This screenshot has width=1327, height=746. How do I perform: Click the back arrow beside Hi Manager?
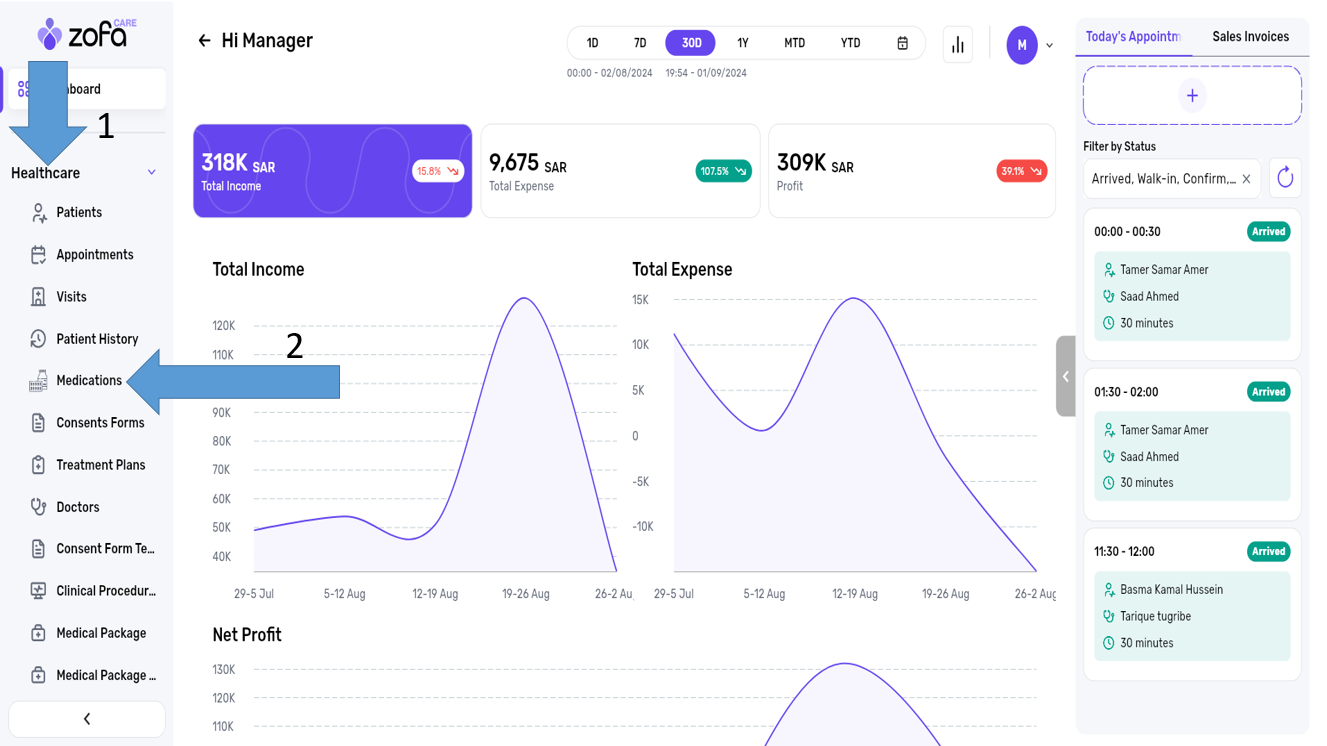(x=204, y=41)
